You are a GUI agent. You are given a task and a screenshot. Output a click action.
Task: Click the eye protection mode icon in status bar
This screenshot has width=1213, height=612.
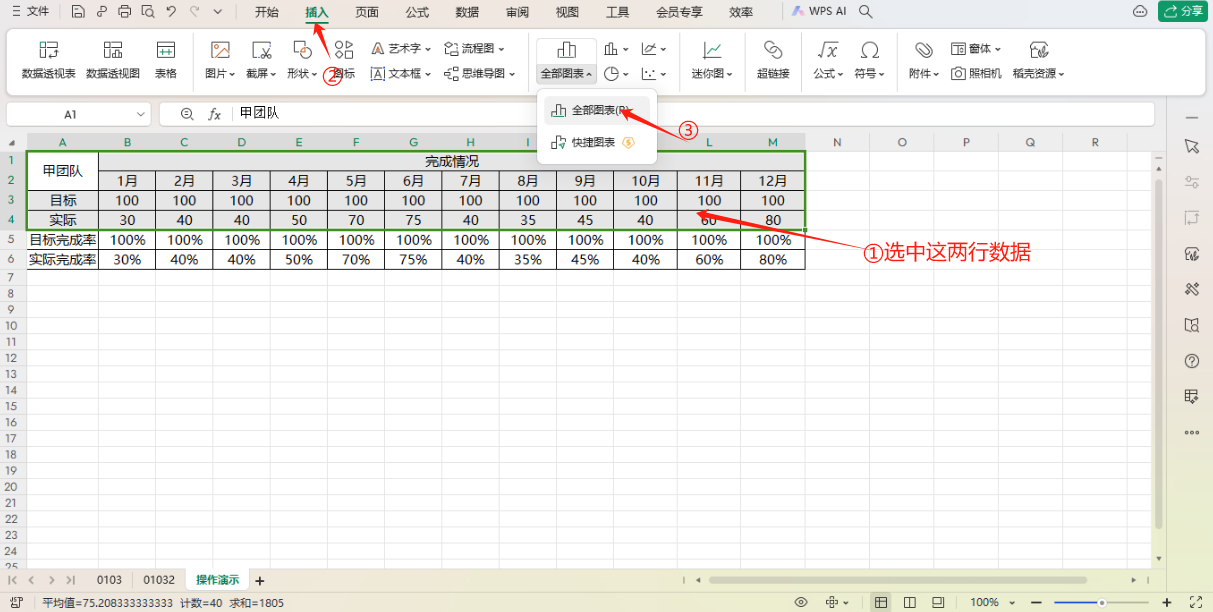click(x=801, y=602)
